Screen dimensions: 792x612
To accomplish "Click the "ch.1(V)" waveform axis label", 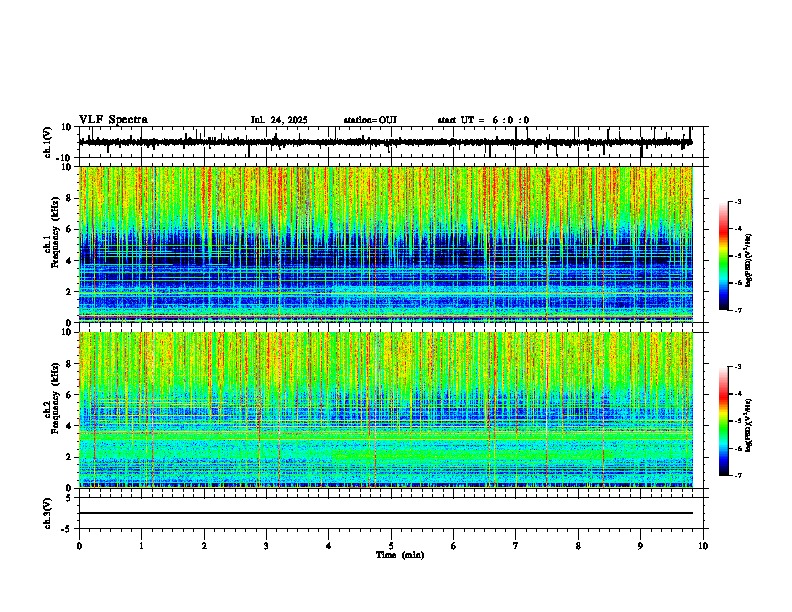I will point(48,142).
